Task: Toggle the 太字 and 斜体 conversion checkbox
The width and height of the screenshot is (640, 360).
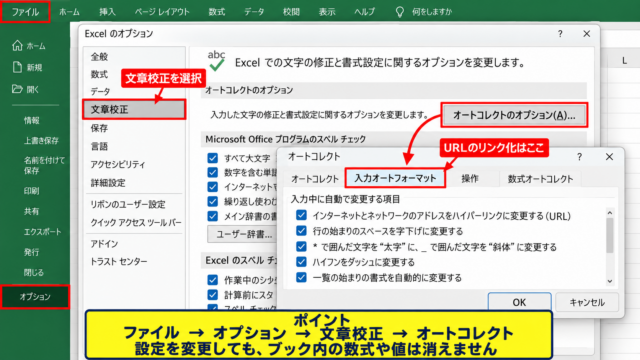Action: pos(301,247)
